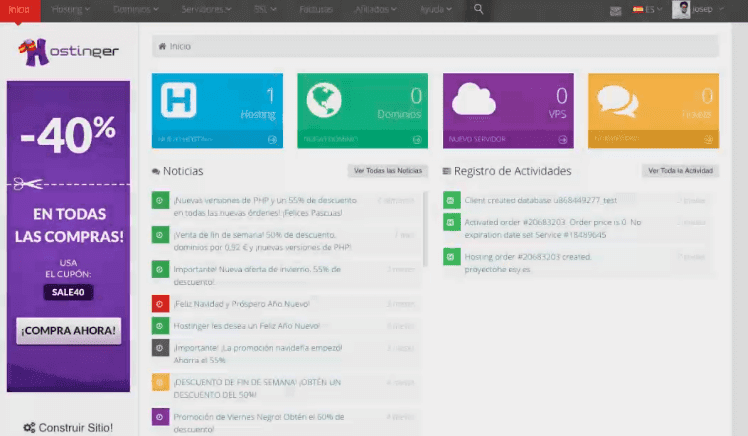Click the ¡COMPRA AHORA! banner button
The width and height of the screenshot is (748, 436).
coord(68,331)
